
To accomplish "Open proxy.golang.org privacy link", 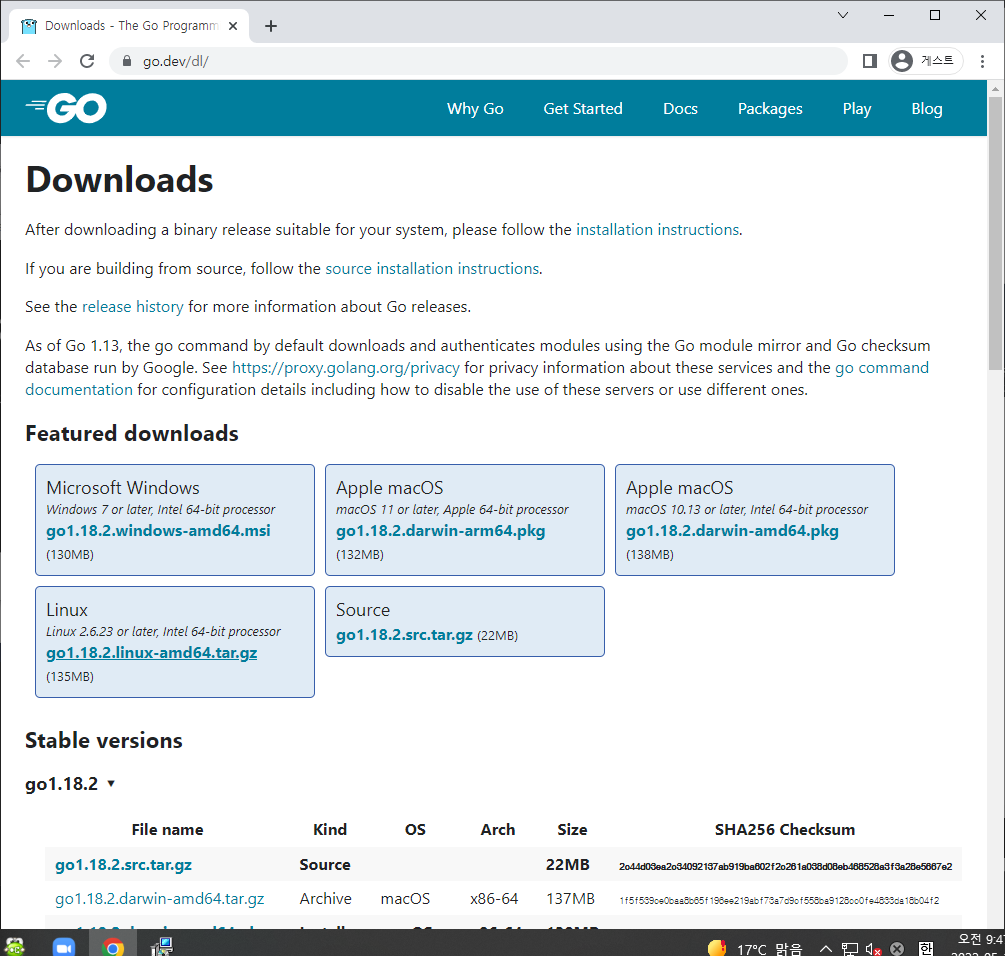I will pyautogui.click(x=345, y=368).
